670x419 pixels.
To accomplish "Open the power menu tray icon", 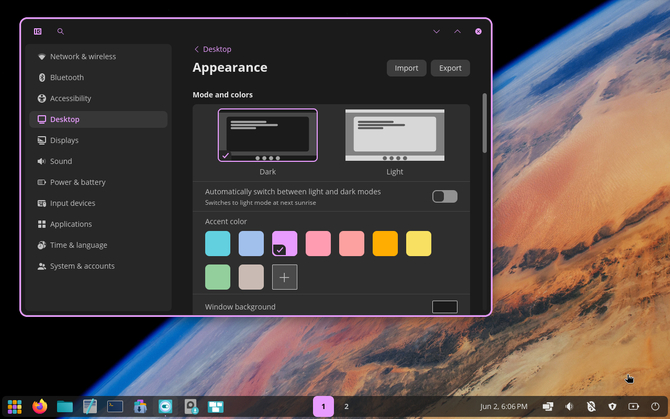I will [x=655, y=406].
